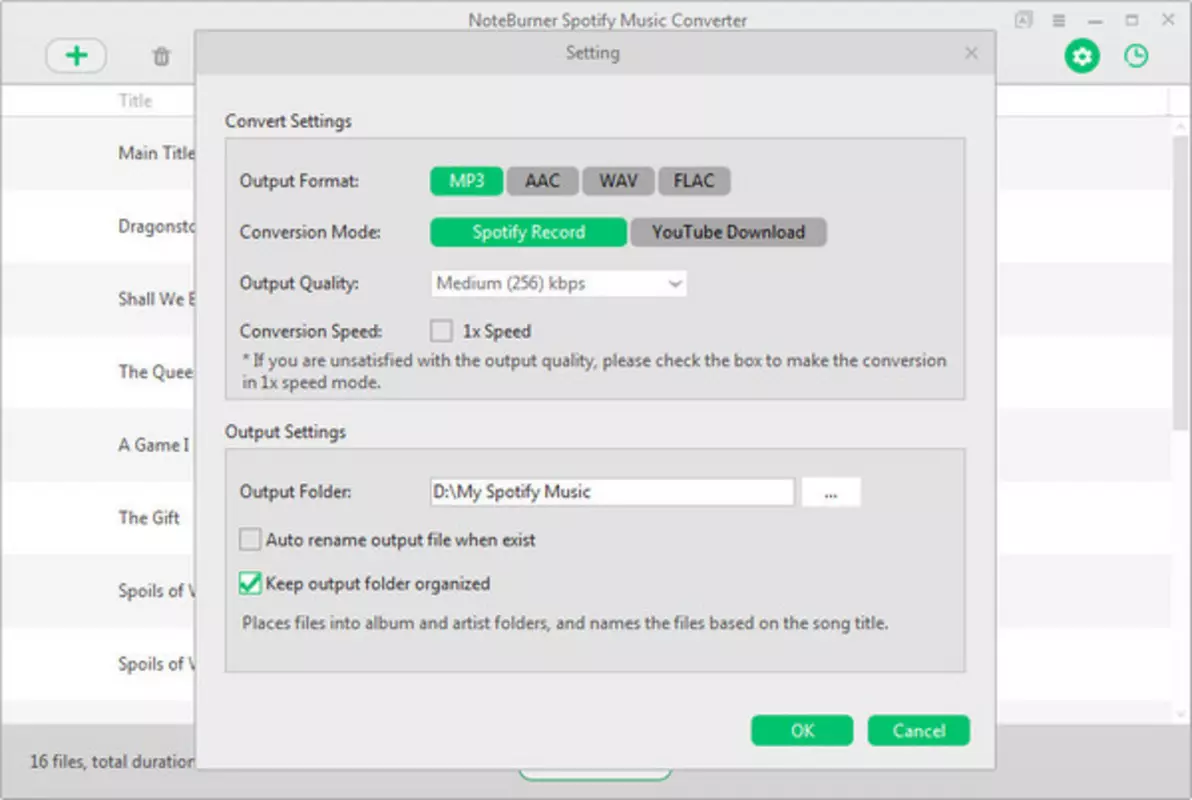Screen dimensions: 1192x800
Task: Click the green plus add button
Action: 76,56
